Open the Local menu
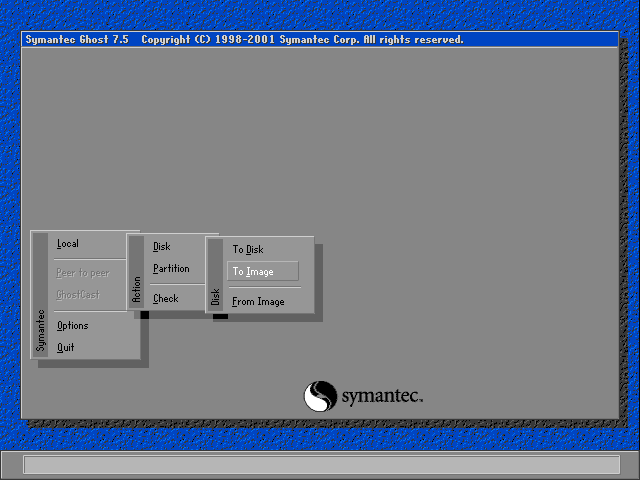 click(68, 244)
